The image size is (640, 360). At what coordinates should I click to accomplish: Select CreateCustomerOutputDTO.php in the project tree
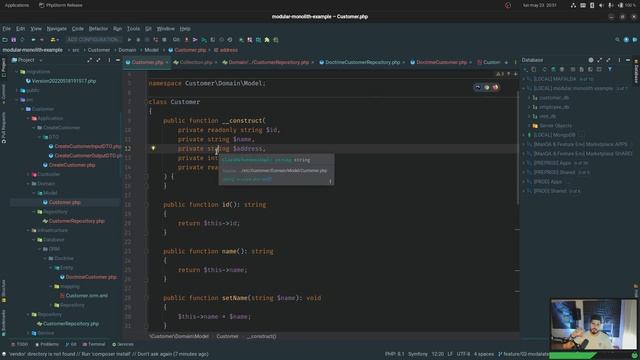click(84, 156)
